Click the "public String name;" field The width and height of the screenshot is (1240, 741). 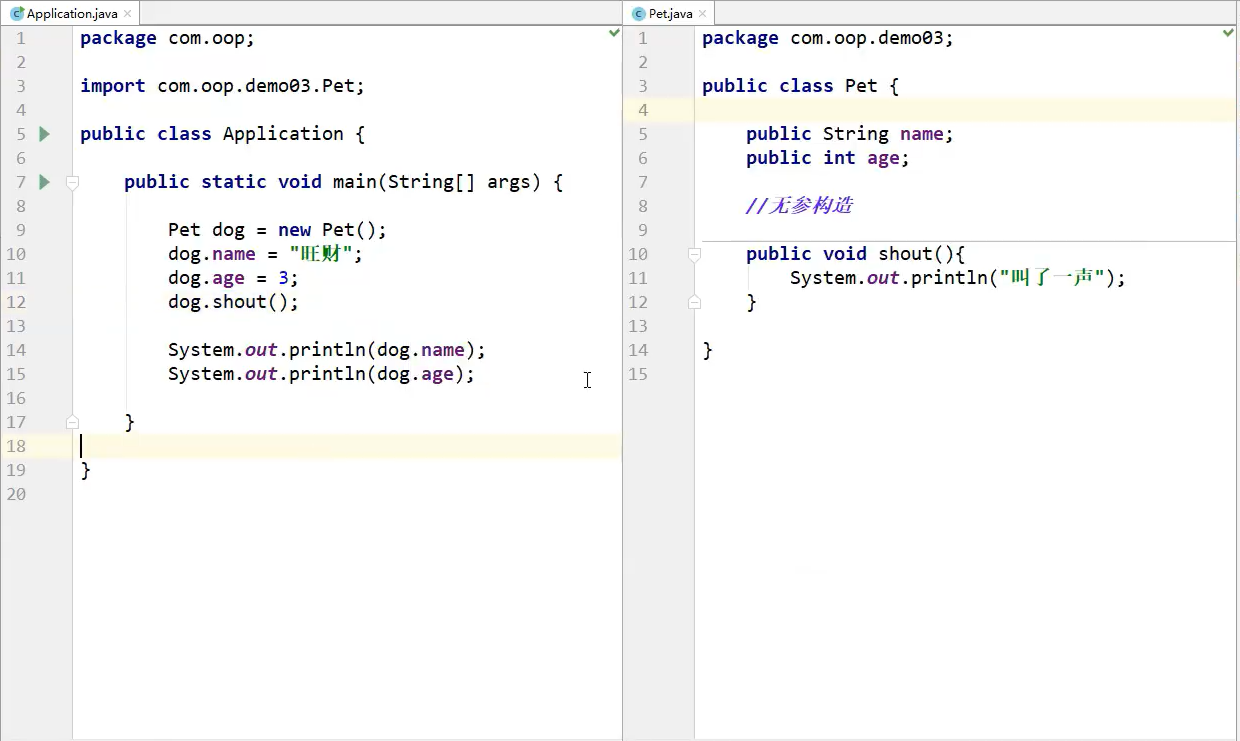point(850,134)
